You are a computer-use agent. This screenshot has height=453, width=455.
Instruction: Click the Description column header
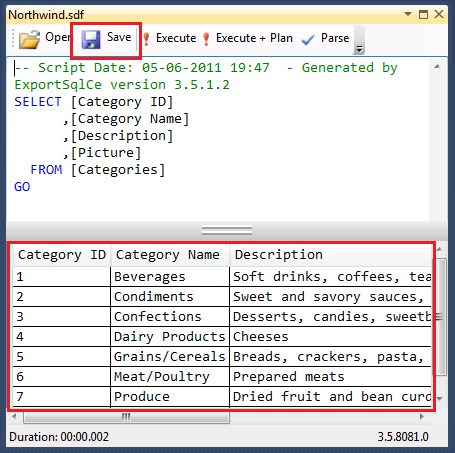click(331, 255)
